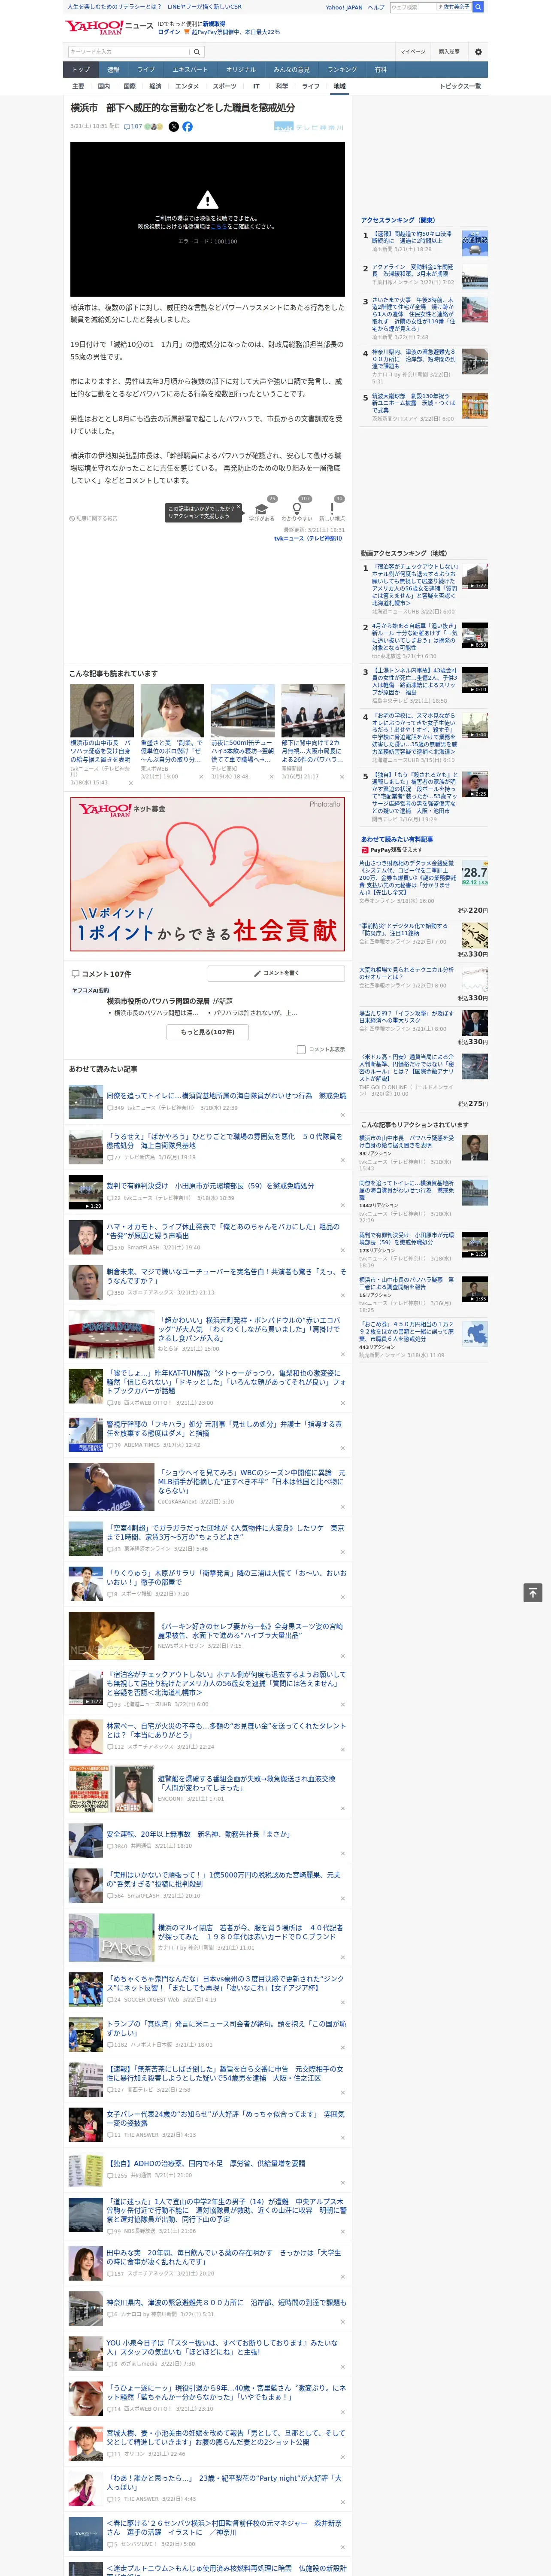Open ranking item 2 アクアライン 変動料金
The width and height of the screenshot is (551, 2576).
pos(412,271)
